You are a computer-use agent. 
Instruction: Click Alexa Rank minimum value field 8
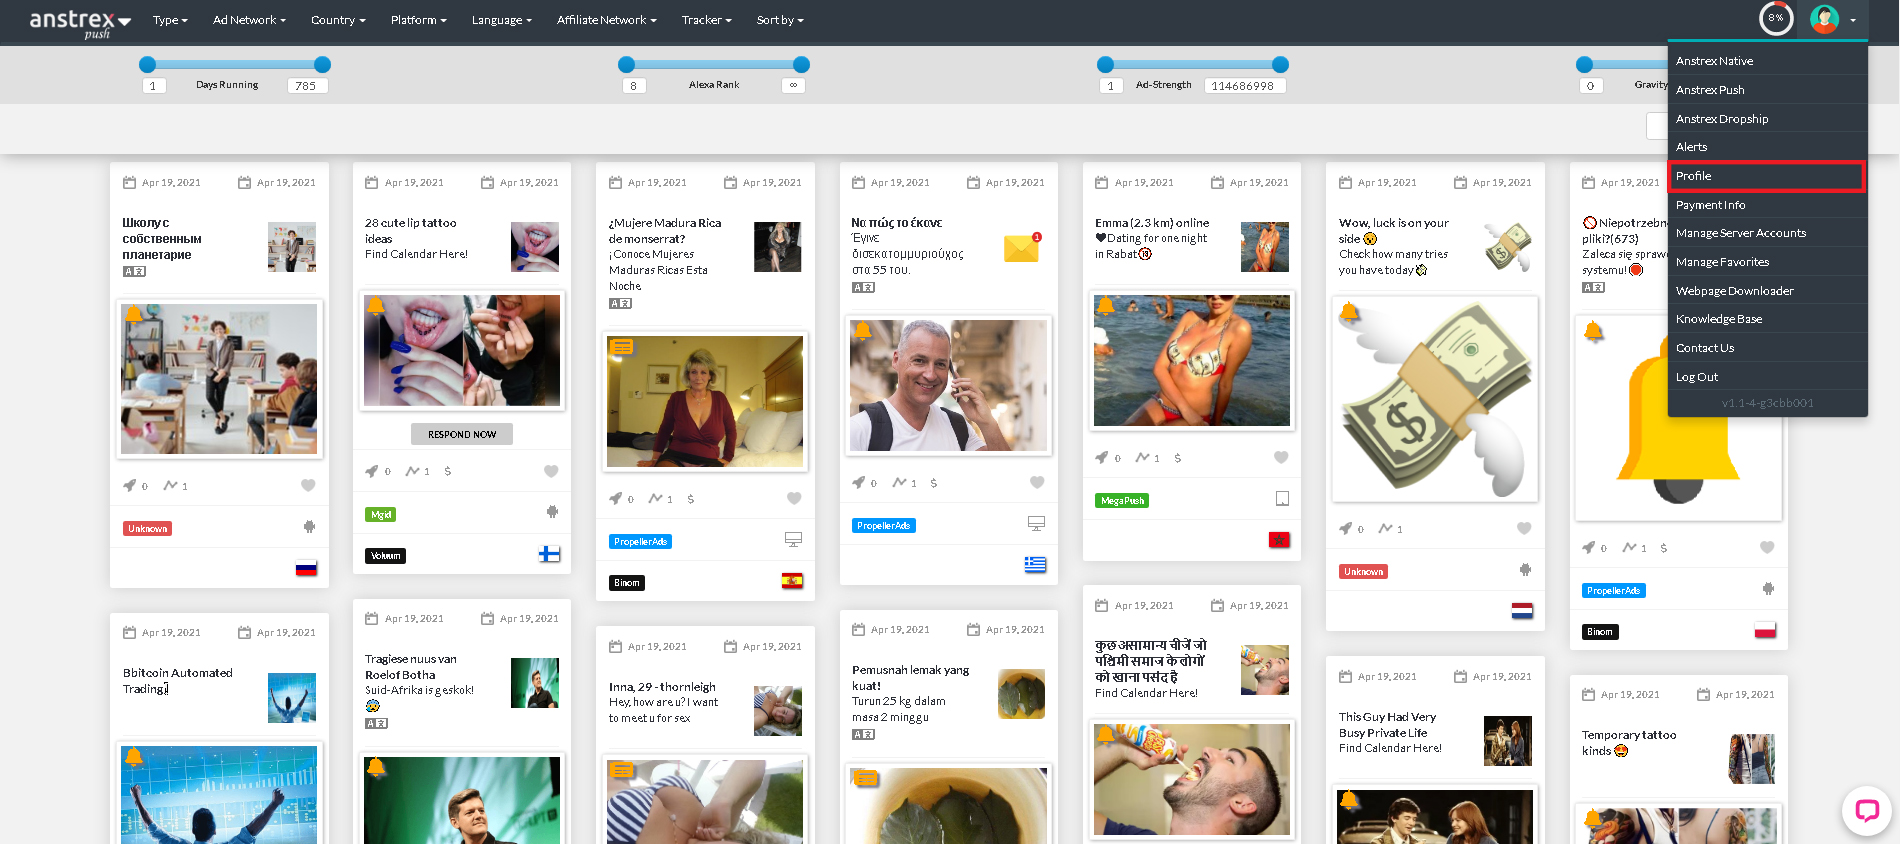tap(633, 86)
